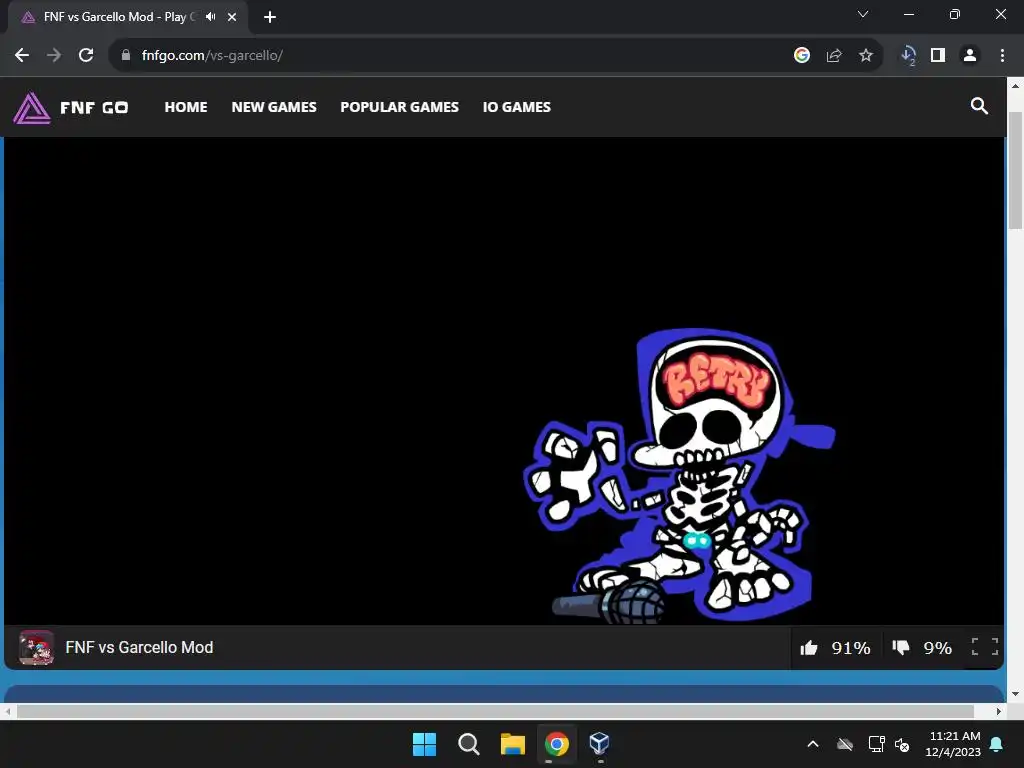Image resolution: width=1024 pixels, height=768 pixels.
Task: Expand the system tray hidden icons
Action: tap(813, 744)
